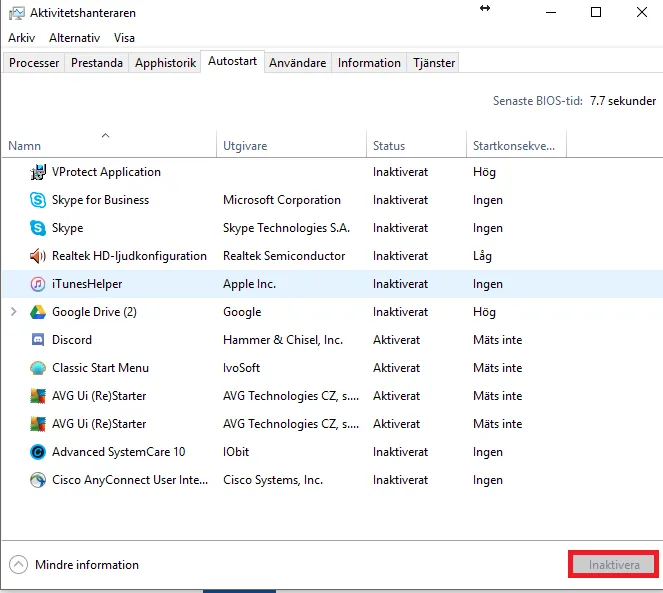Sort by the Startkonsekvens column header
Viewport: 663px width, 593px height.
tap(514, 146)
